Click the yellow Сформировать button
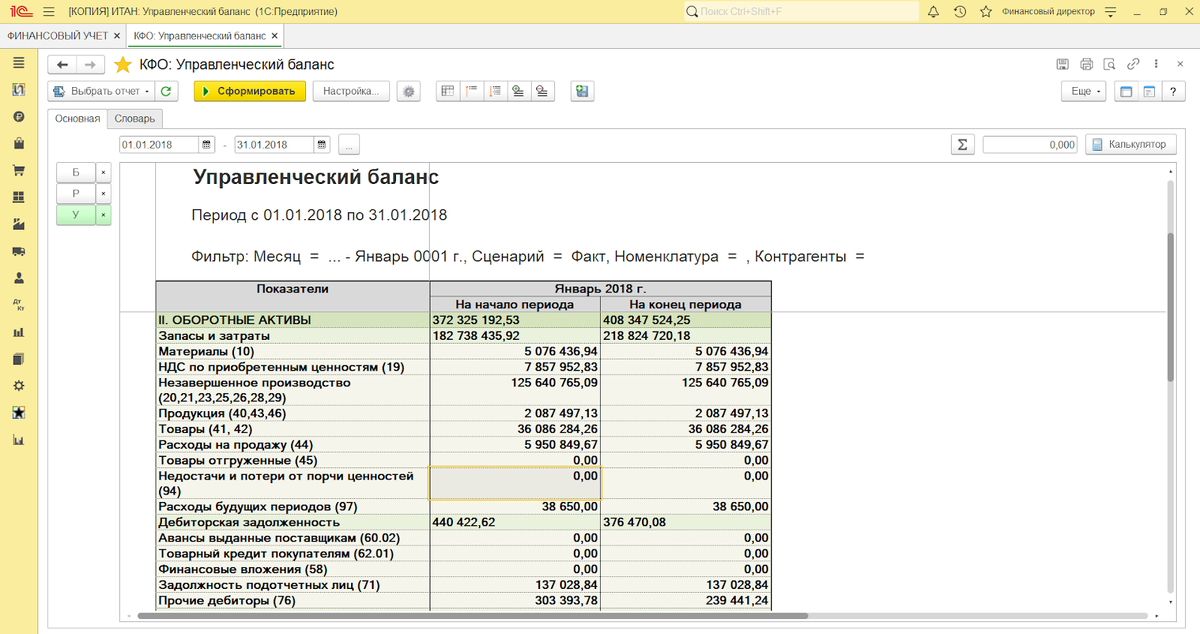The height and width of the screenshot is (634, 1200). pos(249,91)
